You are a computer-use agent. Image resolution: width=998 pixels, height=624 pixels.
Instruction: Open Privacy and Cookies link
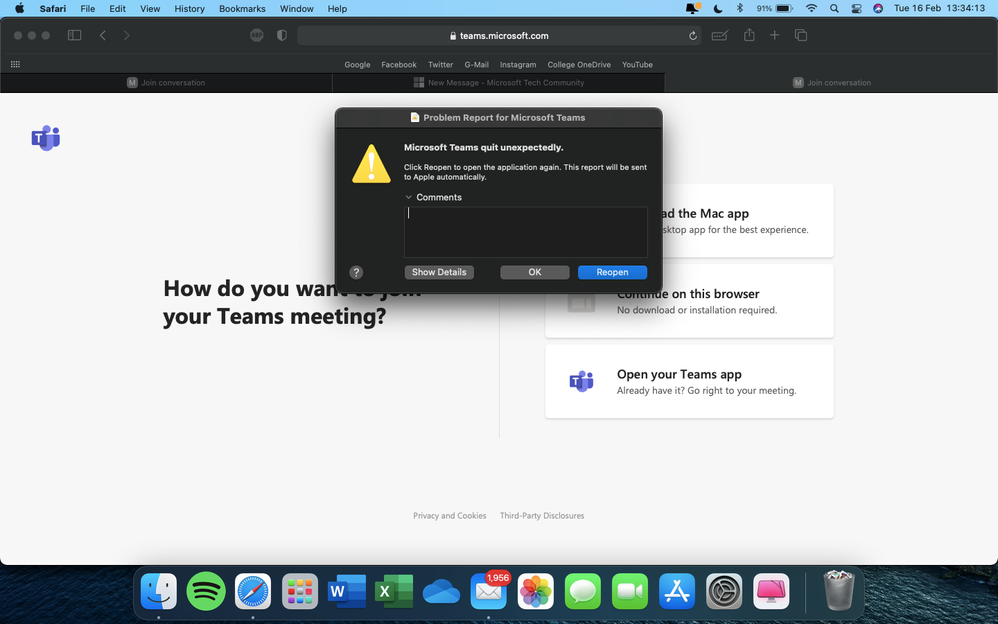(449, 516)
